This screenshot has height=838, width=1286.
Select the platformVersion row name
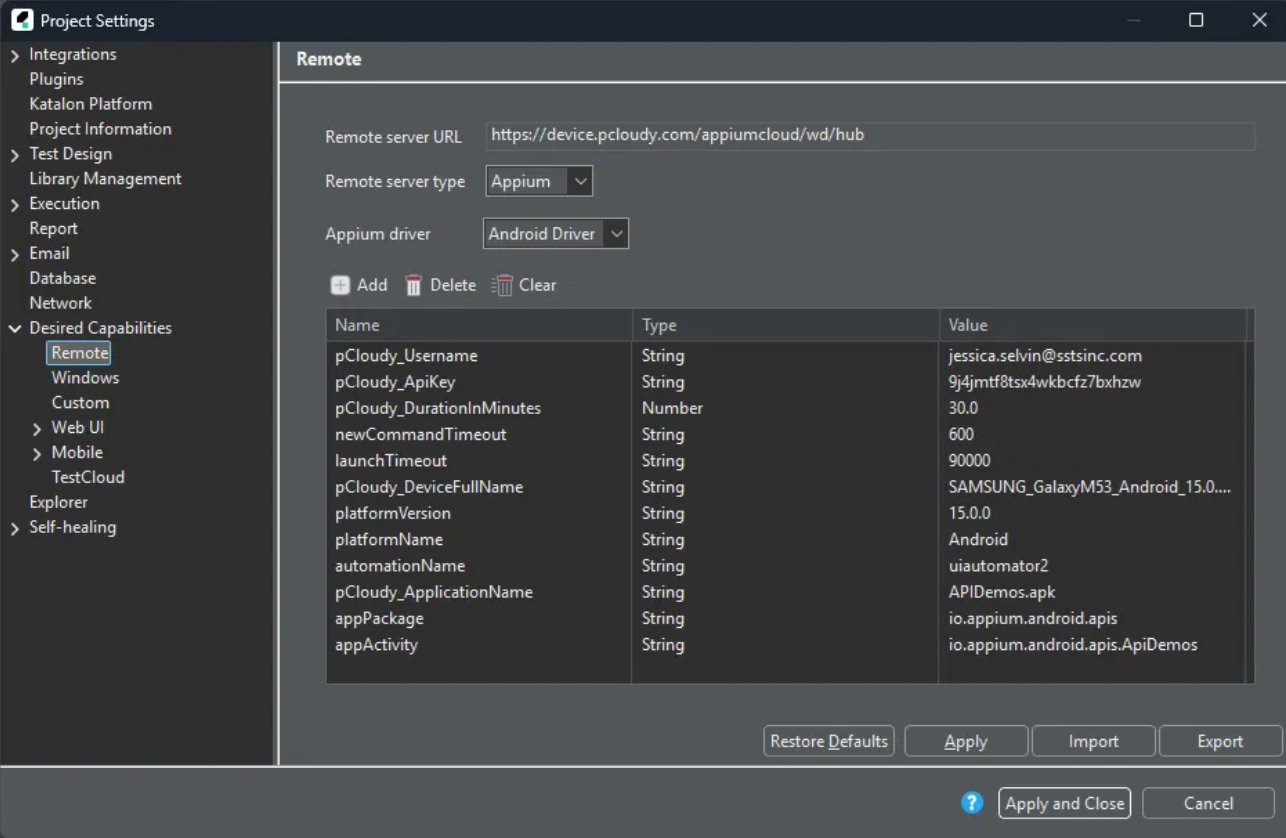[393, 513]
